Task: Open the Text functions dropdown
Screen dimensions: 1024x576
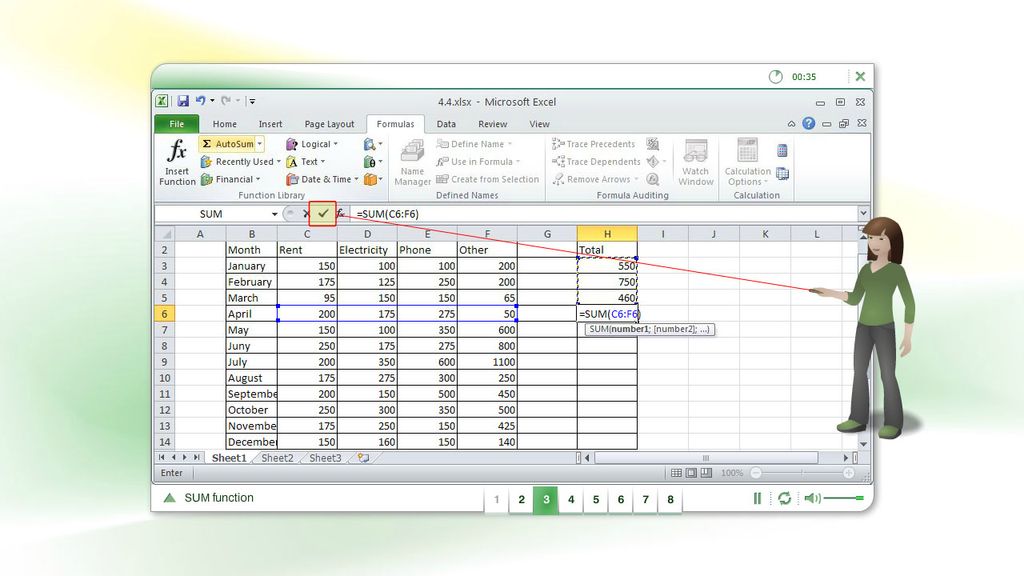Action: click(305, 161)
